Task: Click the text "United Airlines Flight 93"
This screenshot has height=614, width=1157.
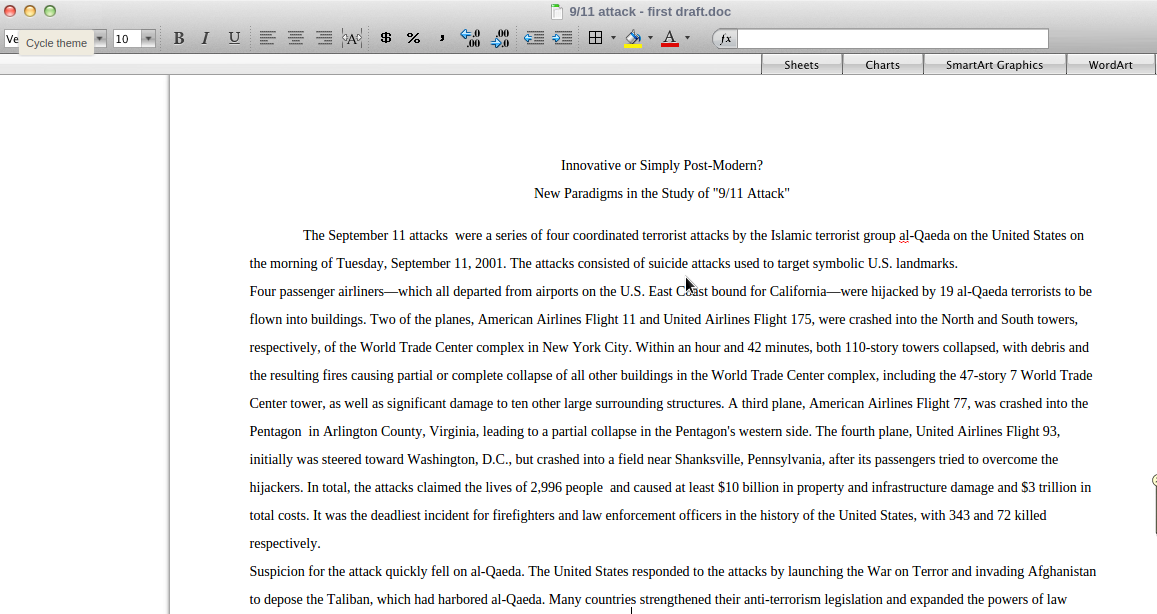Action: (x=987, y=432)
